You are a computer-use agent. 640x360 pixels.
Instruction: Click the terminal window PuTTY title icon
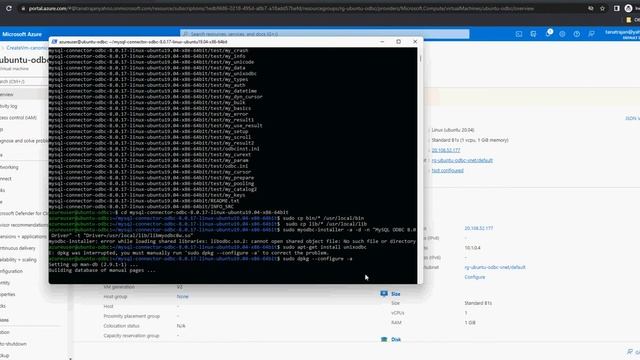click(x=54, y=42)
